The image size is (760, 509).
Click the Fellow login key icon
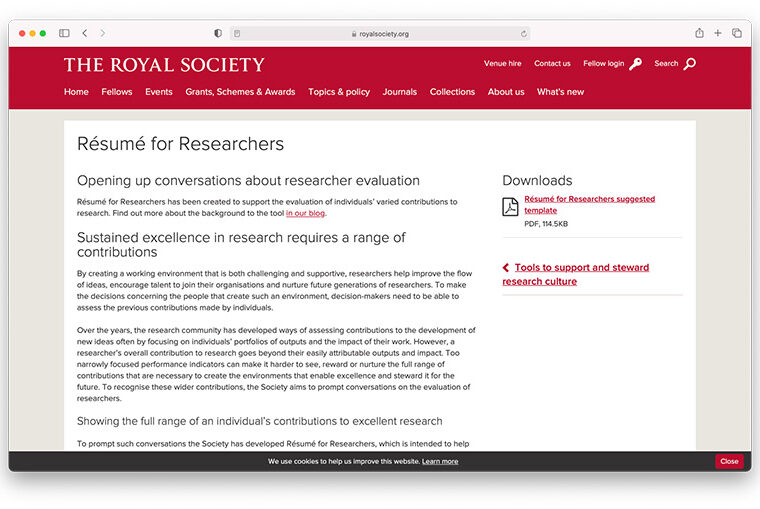click(636, 64)
